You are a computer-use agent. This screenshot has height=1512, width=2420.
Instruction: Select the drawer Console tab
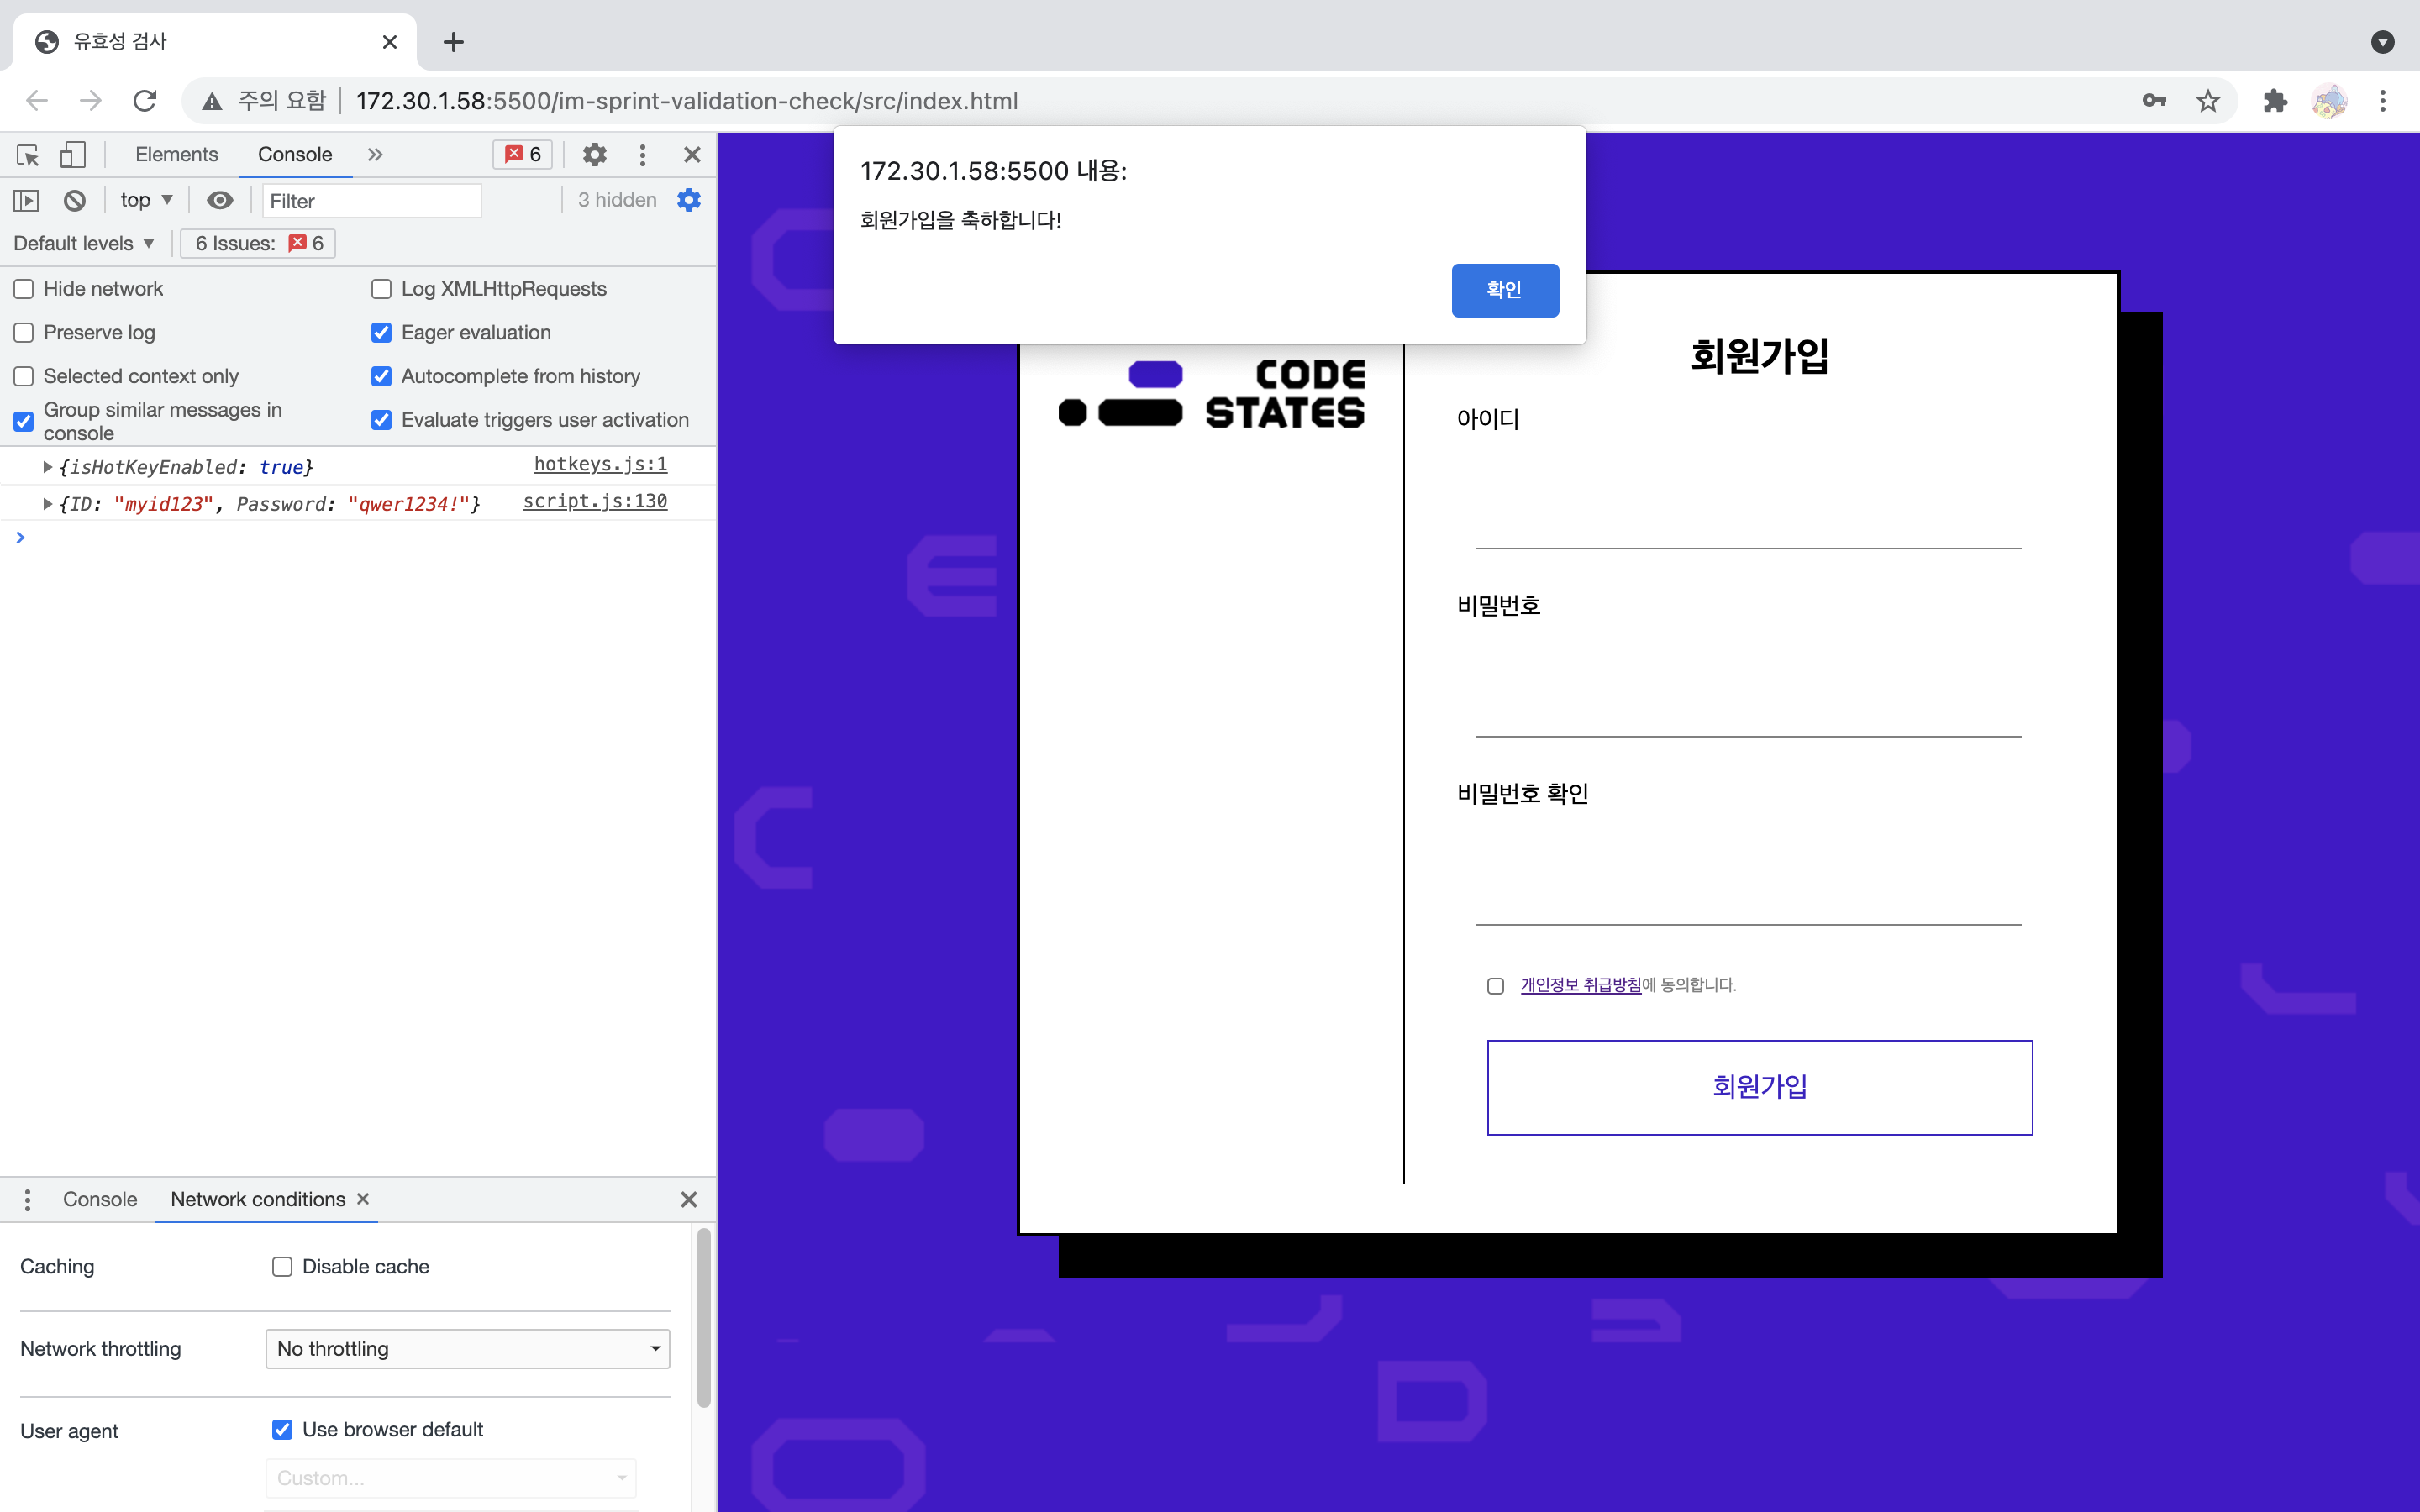pos(100,1200)
